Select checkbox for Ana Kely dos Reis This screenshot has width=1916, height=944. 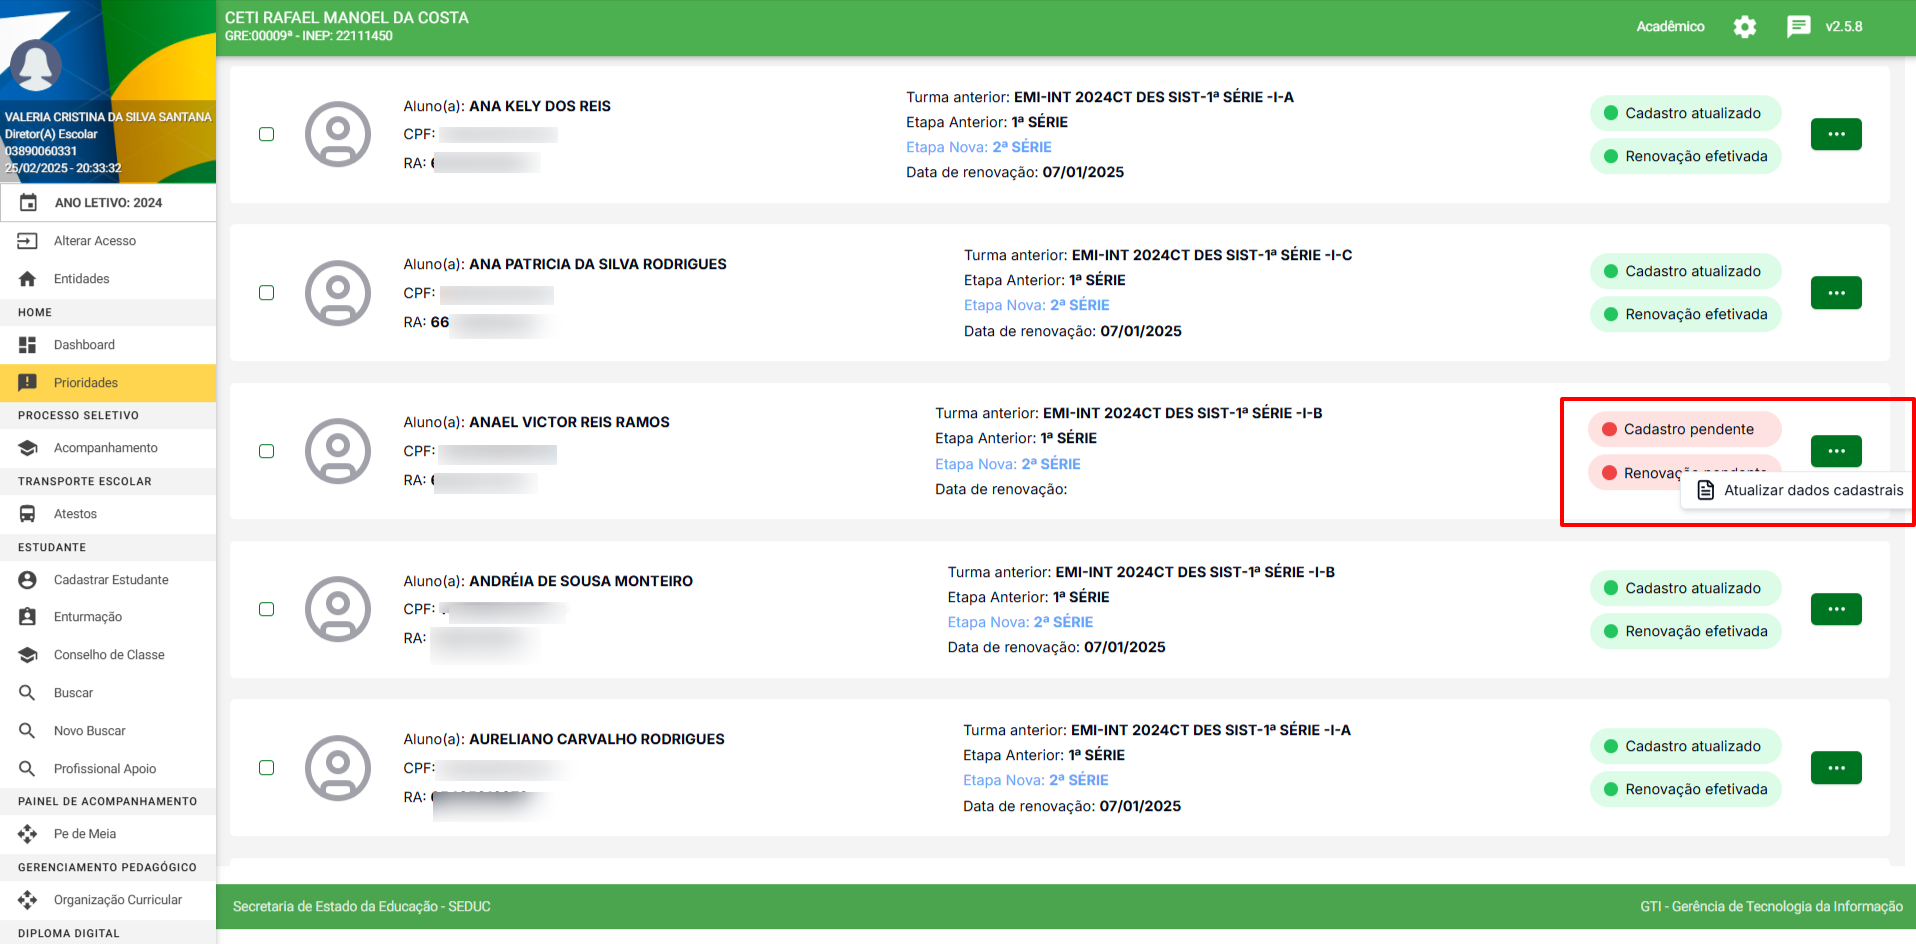pos(266,134)
